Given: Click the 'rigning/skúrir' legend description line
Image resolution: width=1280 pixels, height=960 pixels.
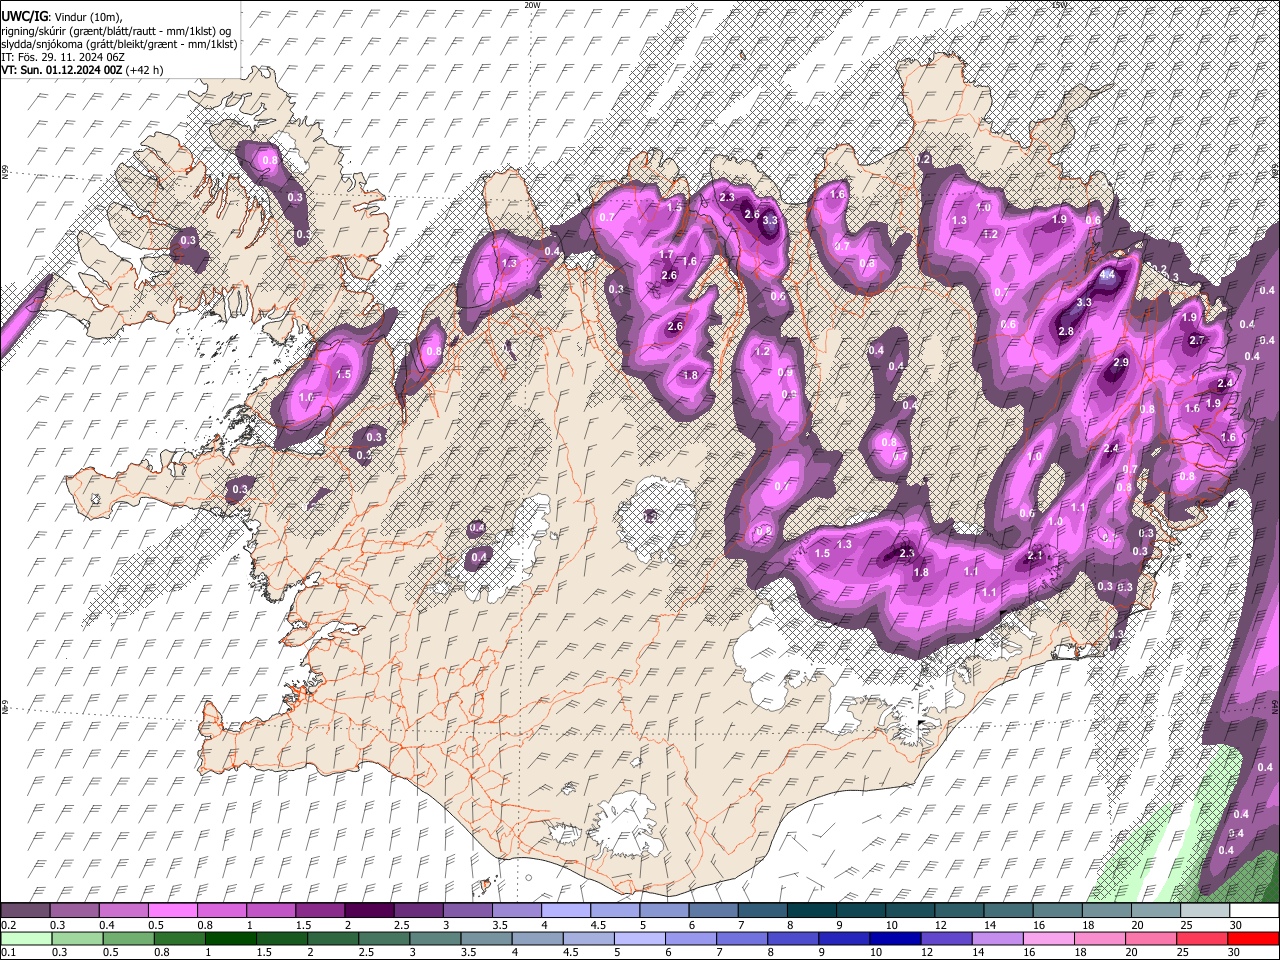Looking at the screenshot, I should [116, 31].
